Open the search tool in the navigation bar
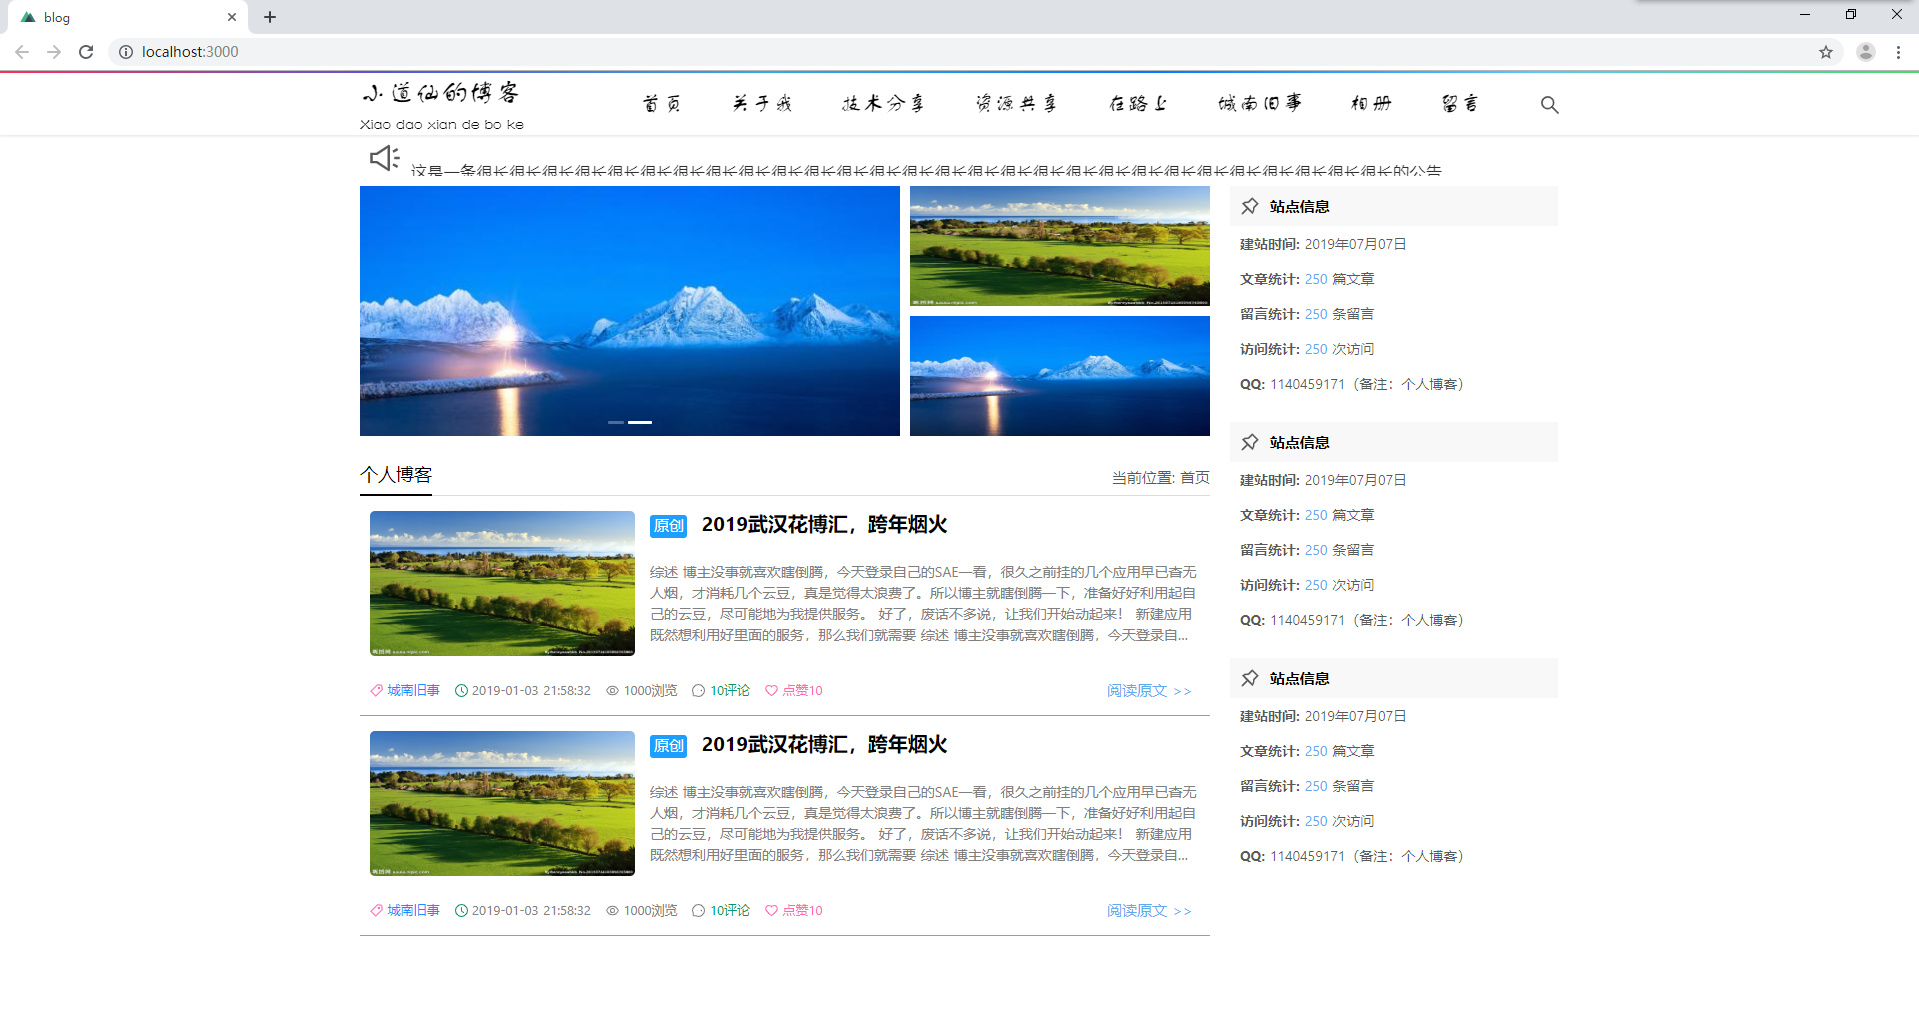 [1548, 104]
